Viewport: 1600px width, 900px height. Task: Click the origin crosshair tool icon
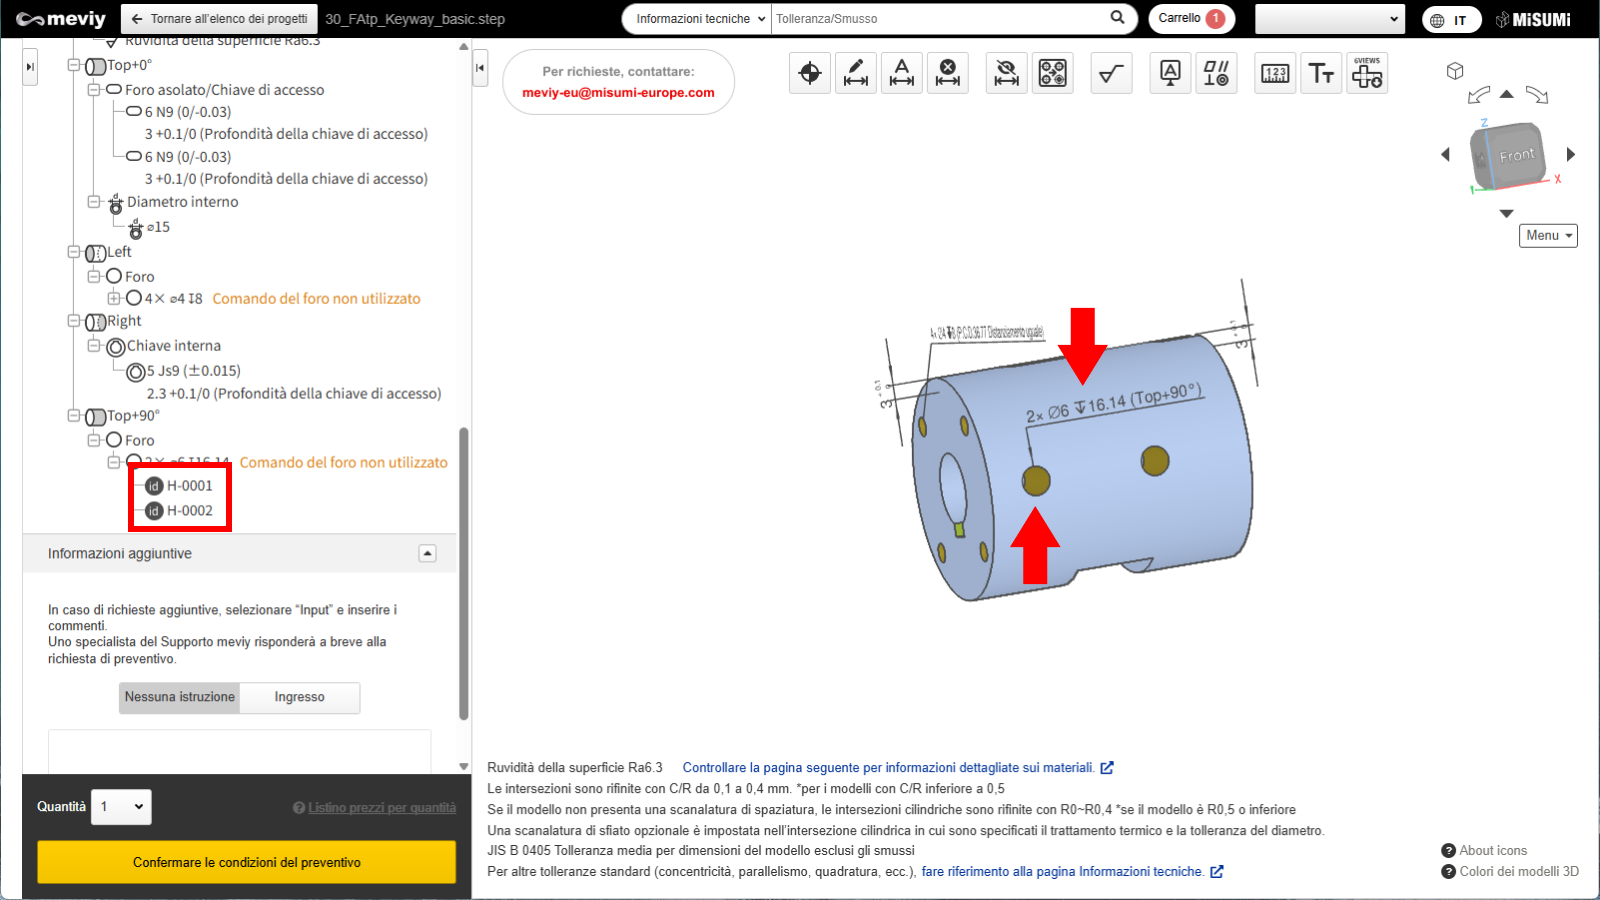[810, 73]
